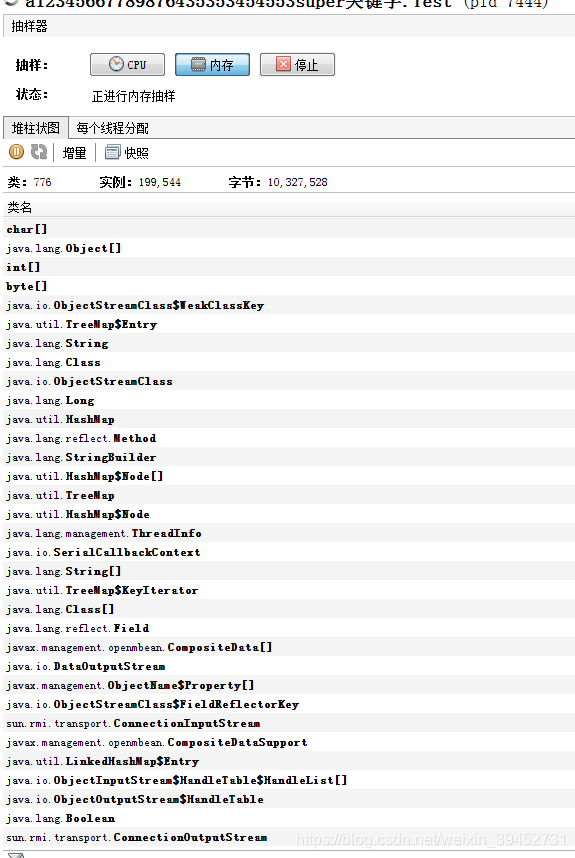The image size is (575, 858).
Task: Select java.lang.String[] row
Action: (289, 571)
